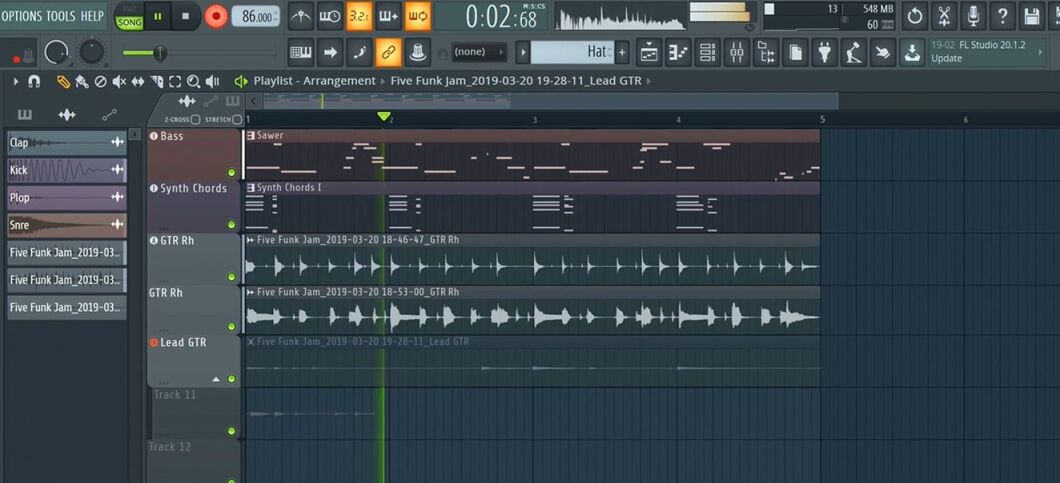Toggle the Synth Chords track mute light

click(231, 225)
